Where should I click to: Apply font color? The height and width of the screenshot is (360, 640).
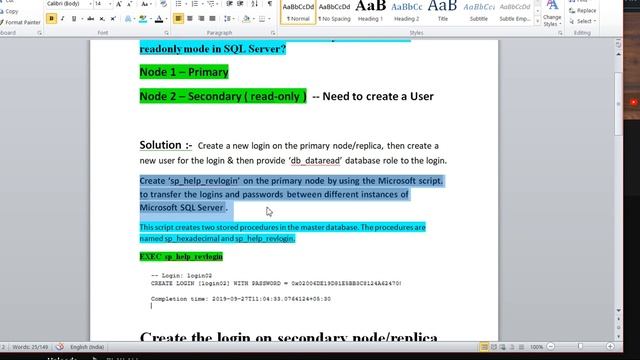(159, 19)
